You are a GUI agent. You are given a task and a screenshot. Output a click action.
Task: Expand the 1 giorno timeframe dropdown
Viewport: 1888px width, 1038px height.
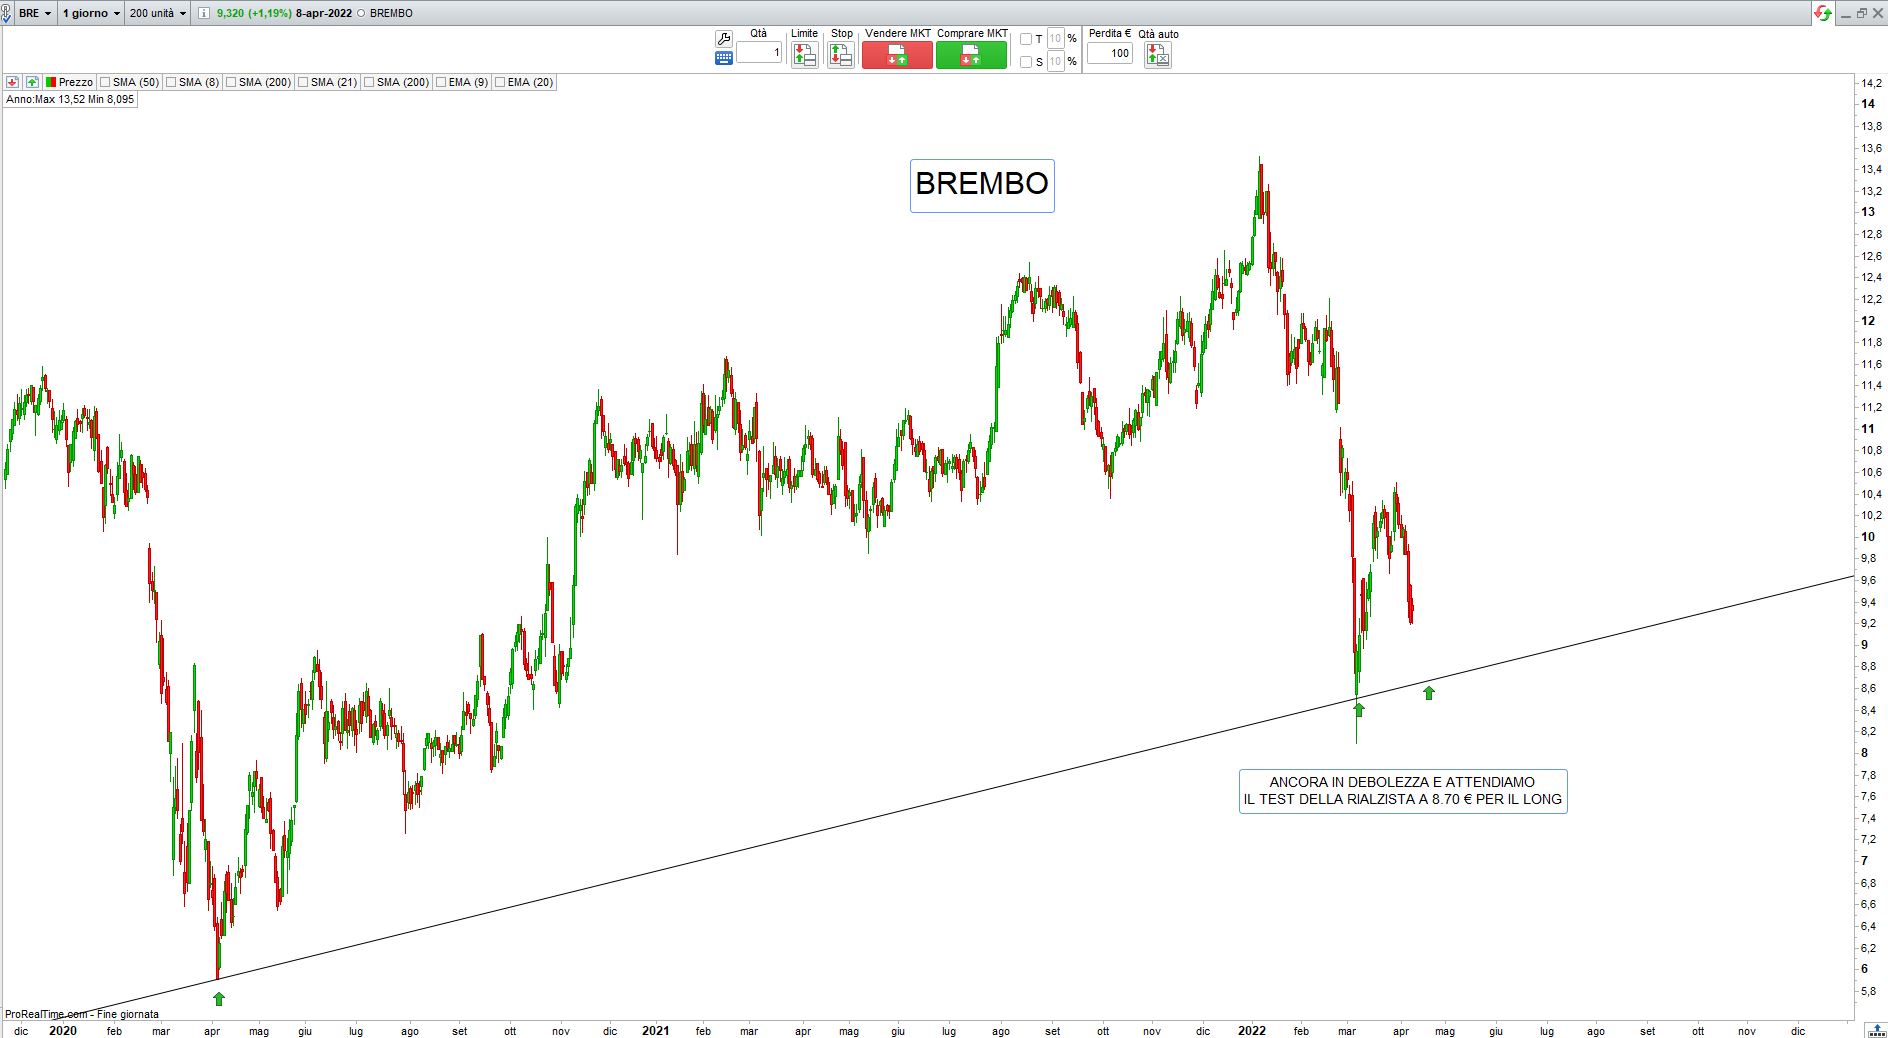tap(91, 13)
